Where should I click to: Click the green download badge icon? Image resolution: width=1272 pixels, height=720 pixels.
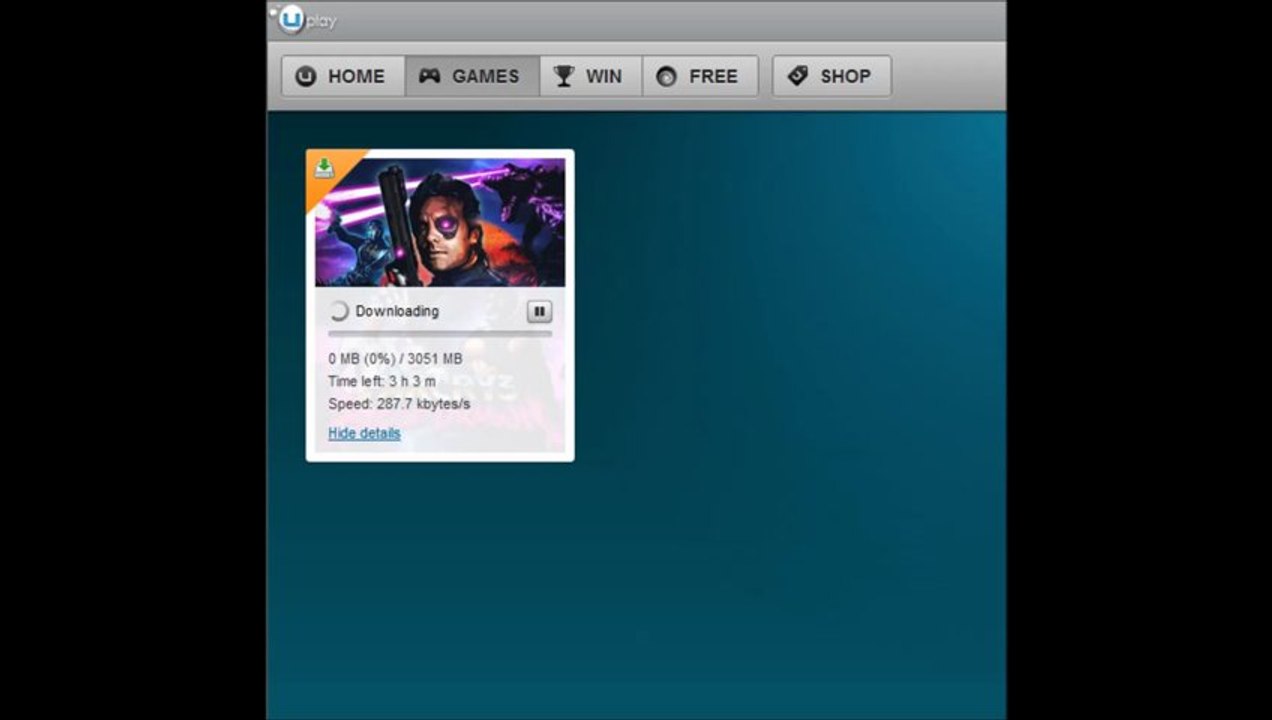324,168
